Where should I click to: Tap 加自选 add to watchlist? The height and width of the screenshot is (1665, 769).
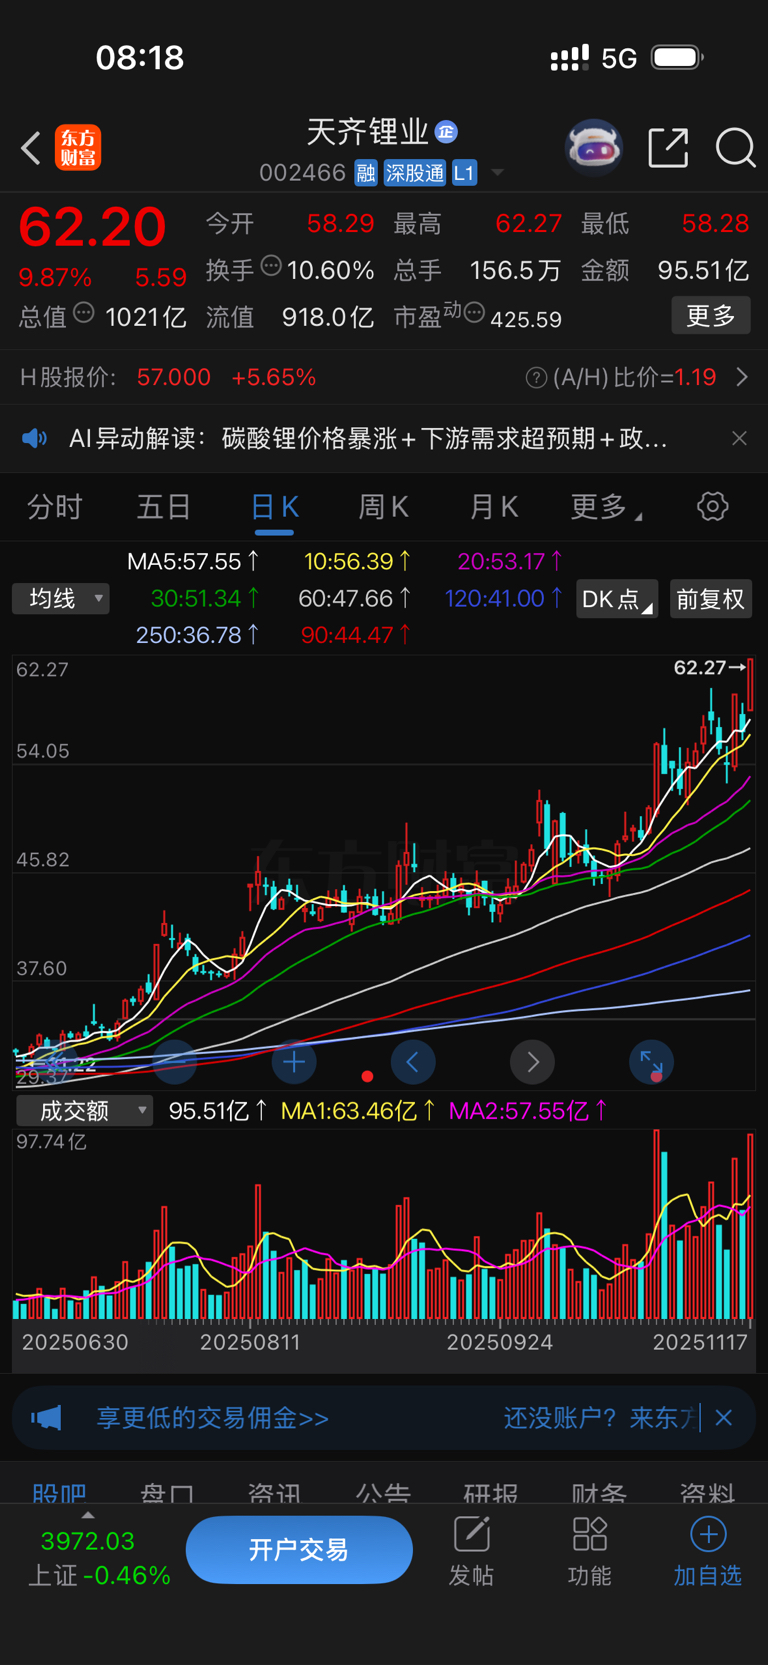[707, 1551]
